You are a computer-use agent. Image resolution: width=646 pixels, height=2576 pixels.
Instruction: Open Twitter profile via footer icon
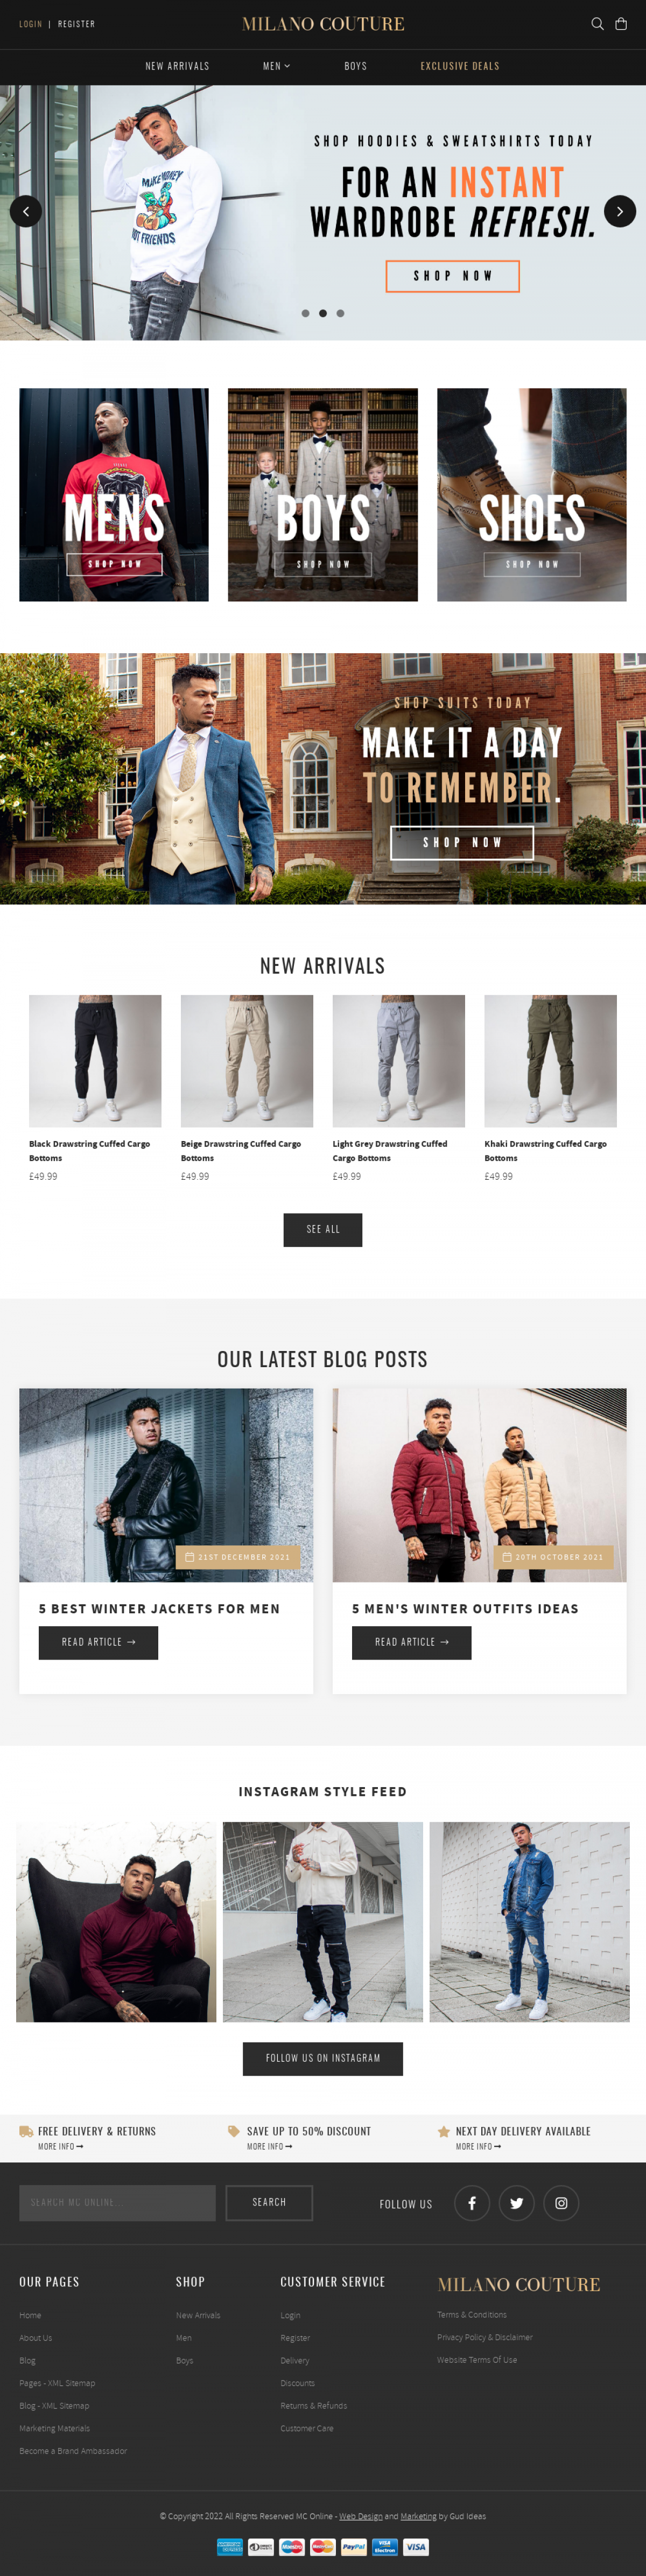(x=517, y=2203)
